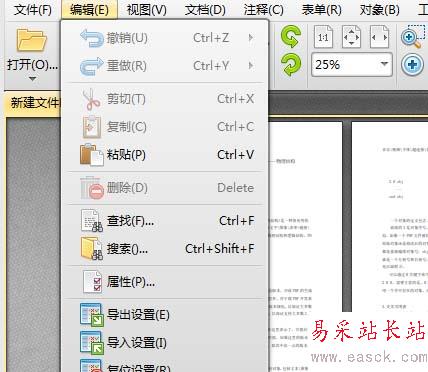Image resolution: width=428 pixels, height=372 pixels.
Task: Expand the 重做(R) submenu arrow
Action: pos(251,66)
